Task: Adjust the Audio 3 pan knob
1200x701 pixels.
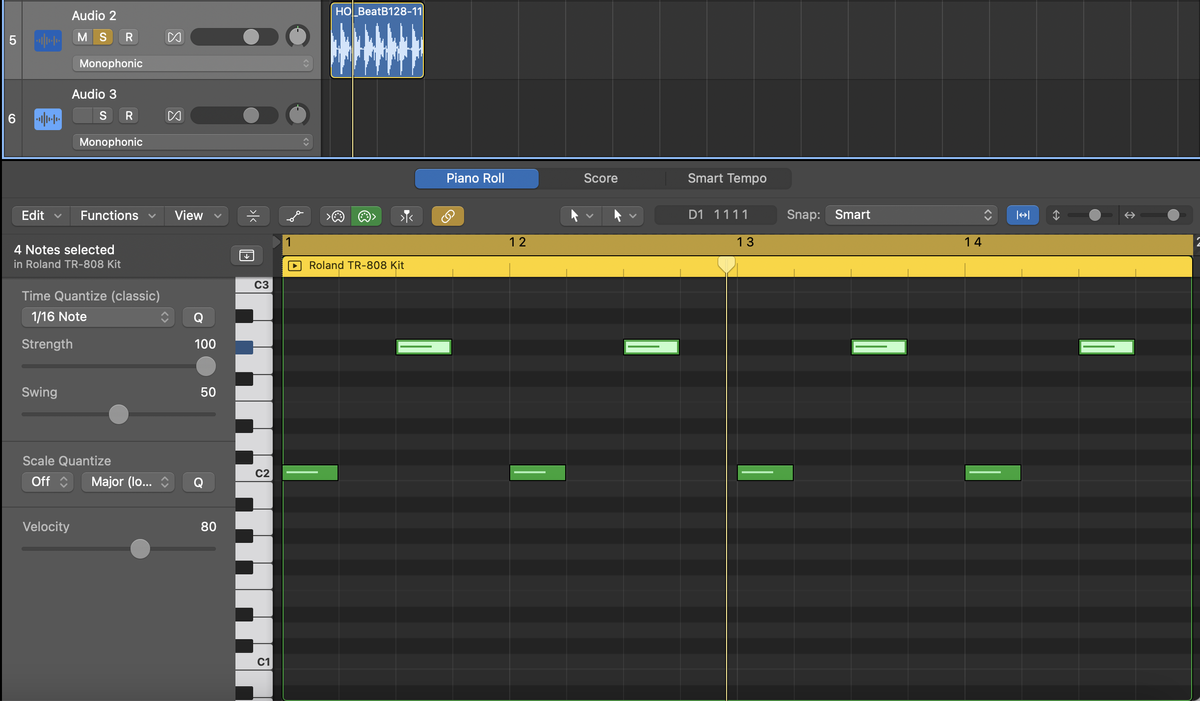Action: tap(297, 115)
